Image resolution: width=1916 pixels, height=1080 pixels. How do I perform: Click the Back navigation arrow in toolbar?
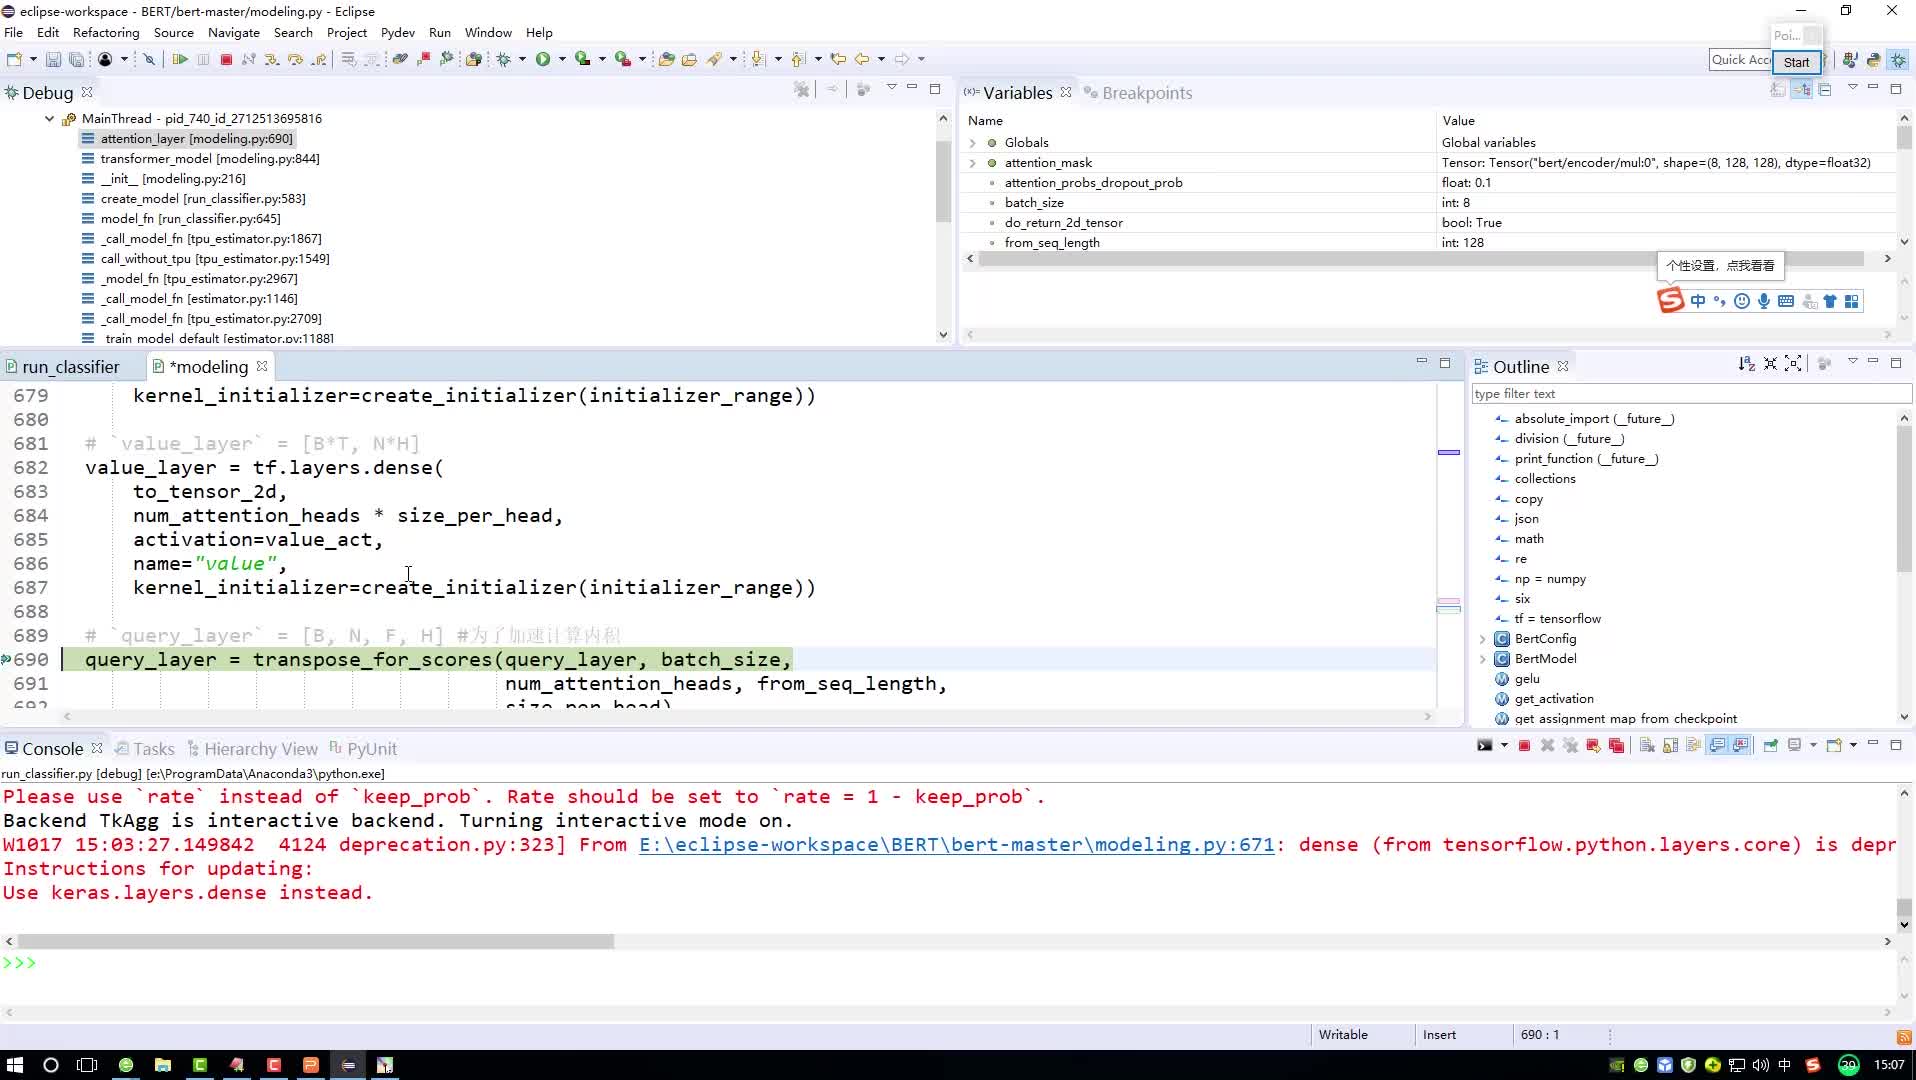862,60
